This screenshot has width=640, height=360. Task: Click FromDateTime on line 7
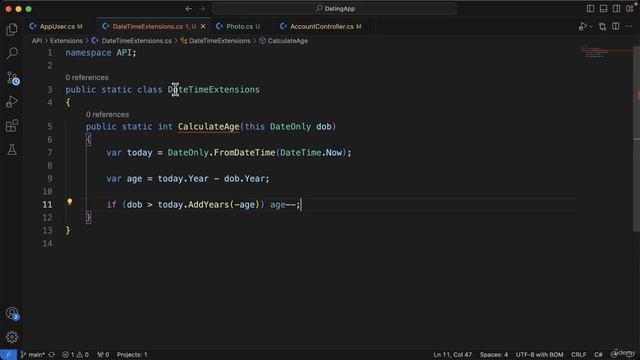click(x=244, y=153)
